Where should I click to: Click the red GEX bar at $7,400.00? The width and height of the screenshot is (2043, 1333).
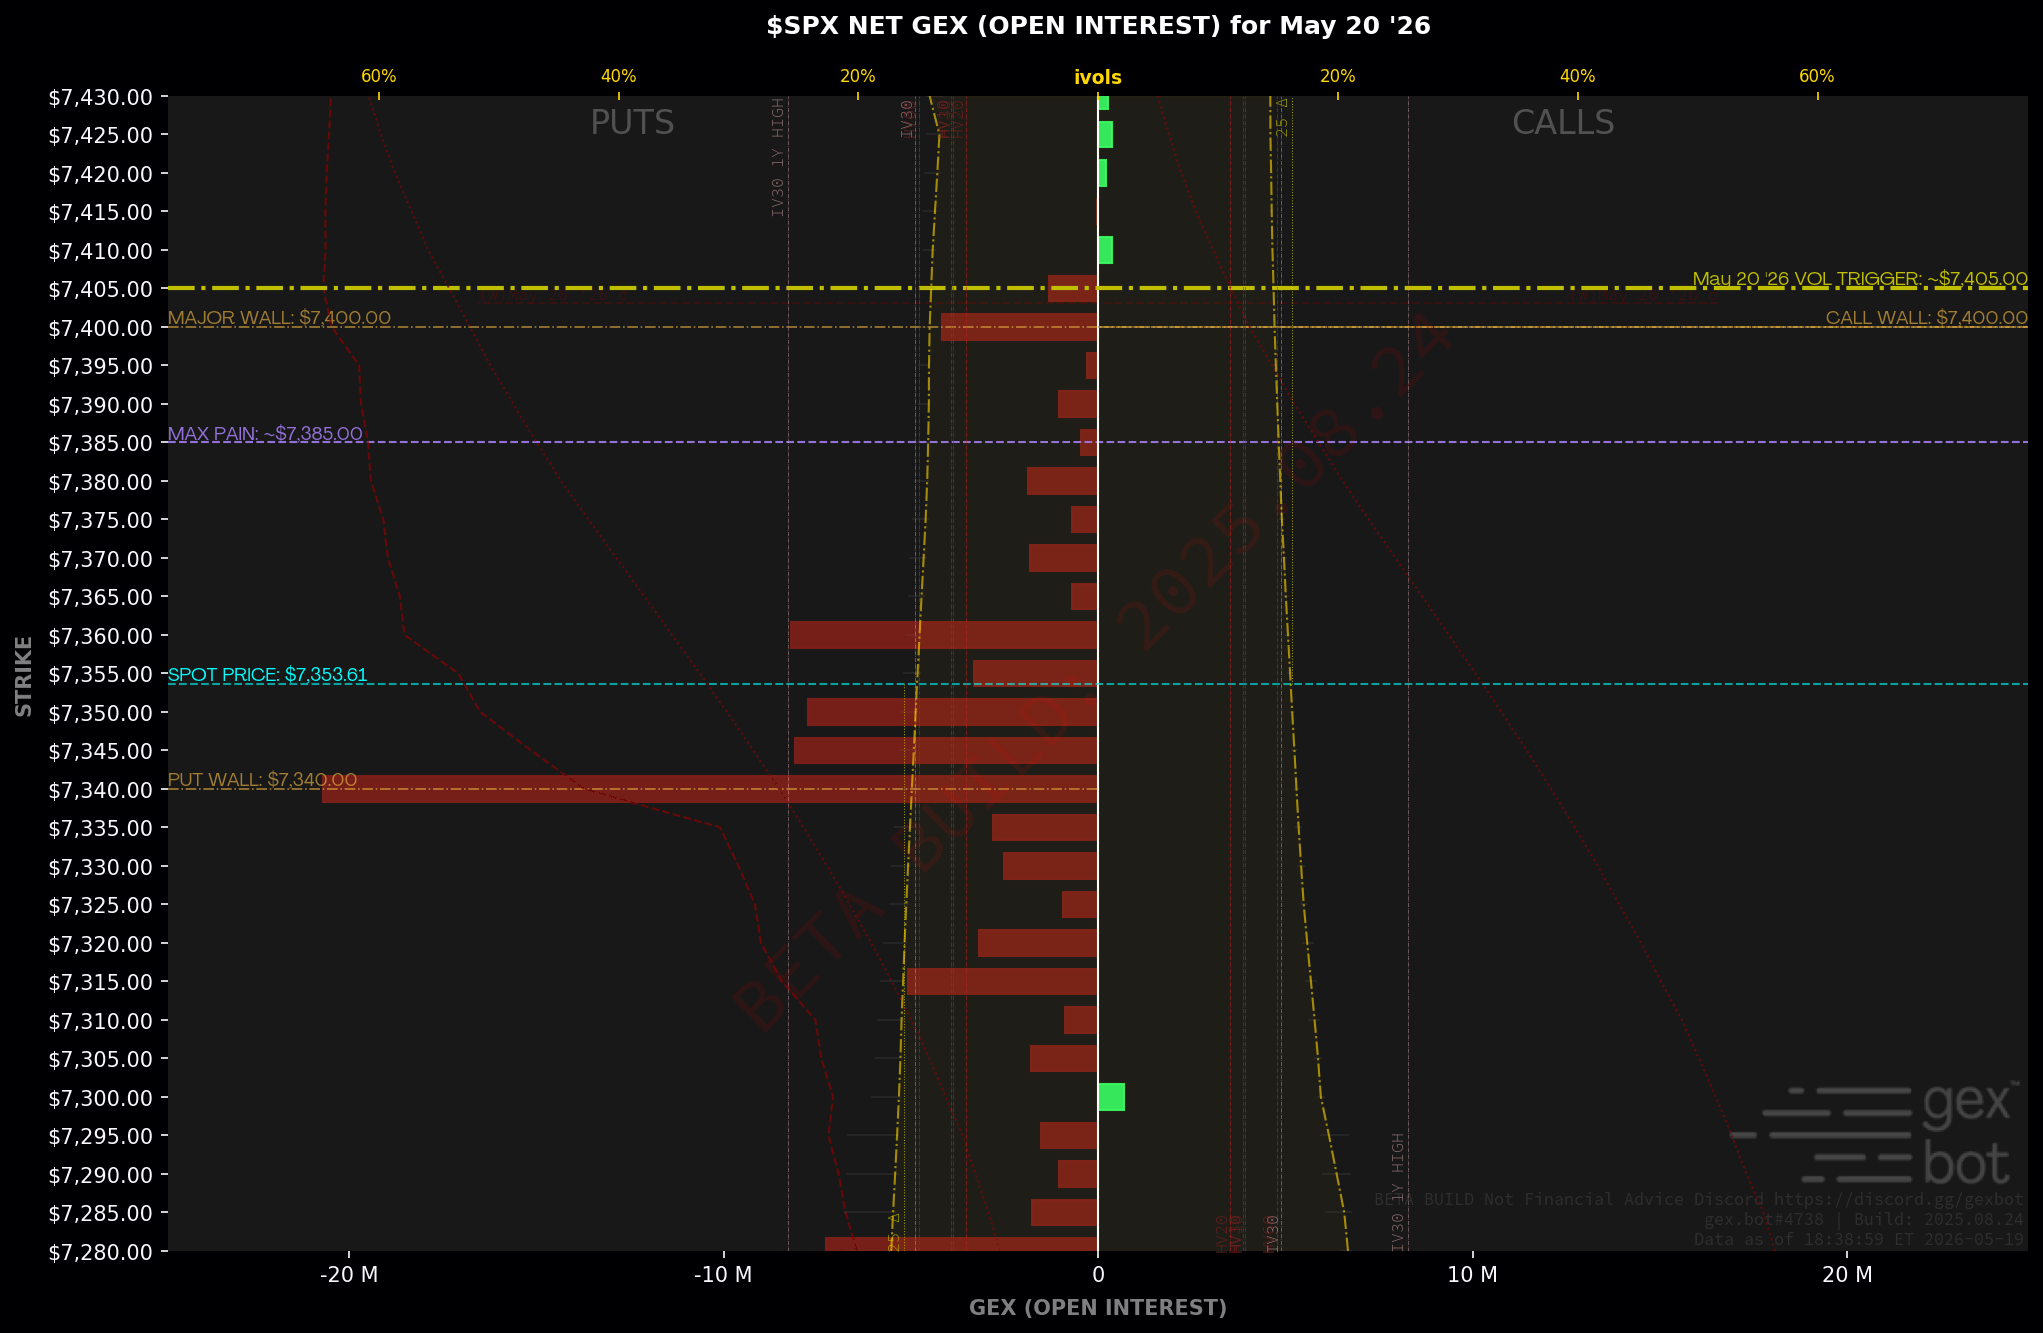coord(1020,327)
